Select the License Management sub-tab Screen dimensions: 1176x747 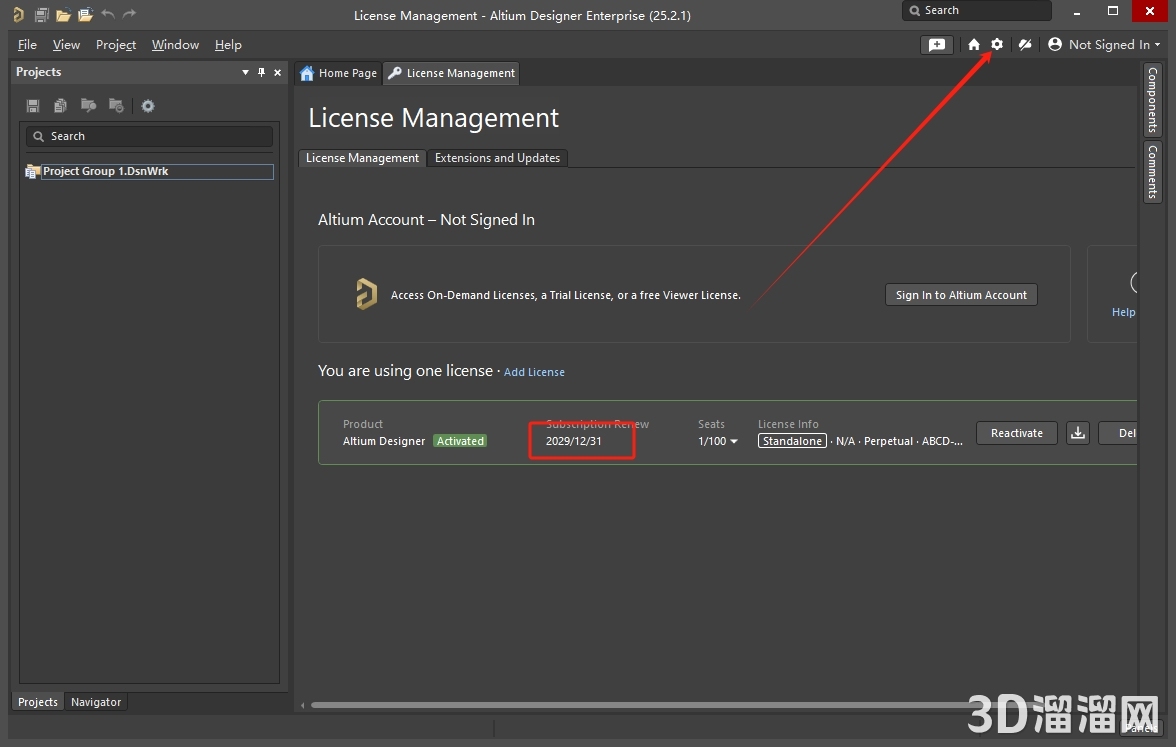pyautogui.click(x=362, y=158)
